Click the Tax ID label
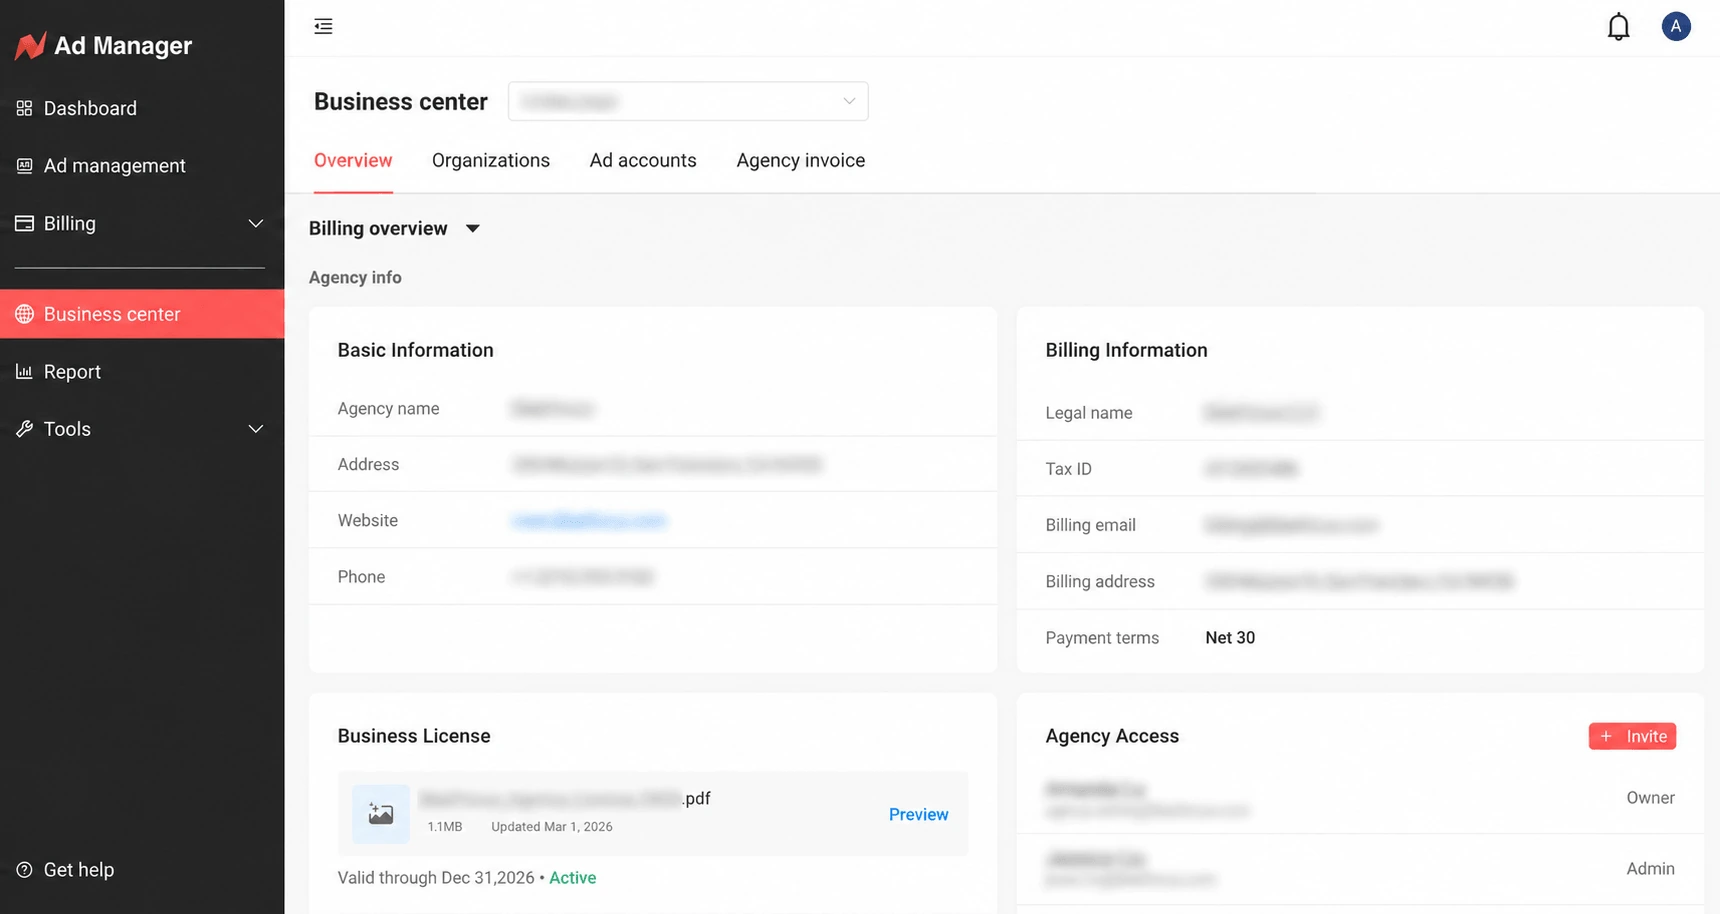1720x914 pixels. click(x=1068, y=469)
